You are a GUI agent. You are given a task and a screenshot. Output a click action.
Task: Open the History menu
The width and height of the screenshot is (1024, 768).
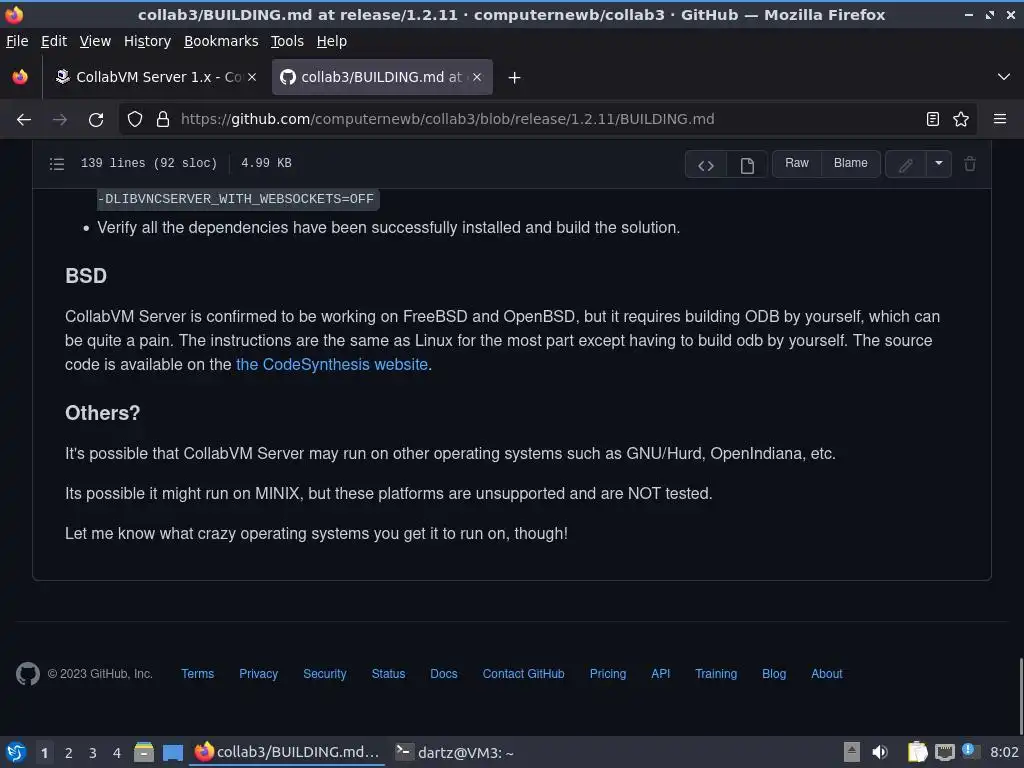point(147,41)
